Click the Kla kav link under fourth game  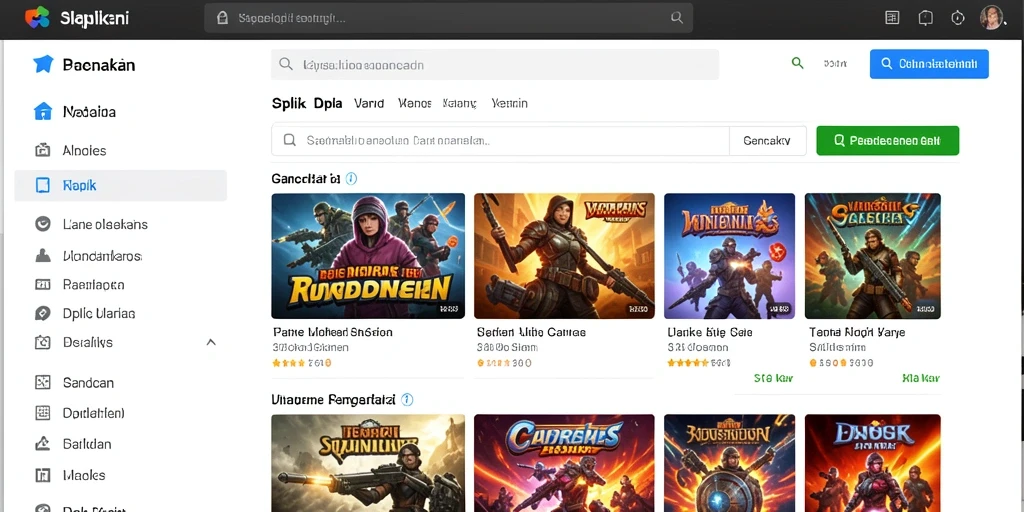pos(921,378)
